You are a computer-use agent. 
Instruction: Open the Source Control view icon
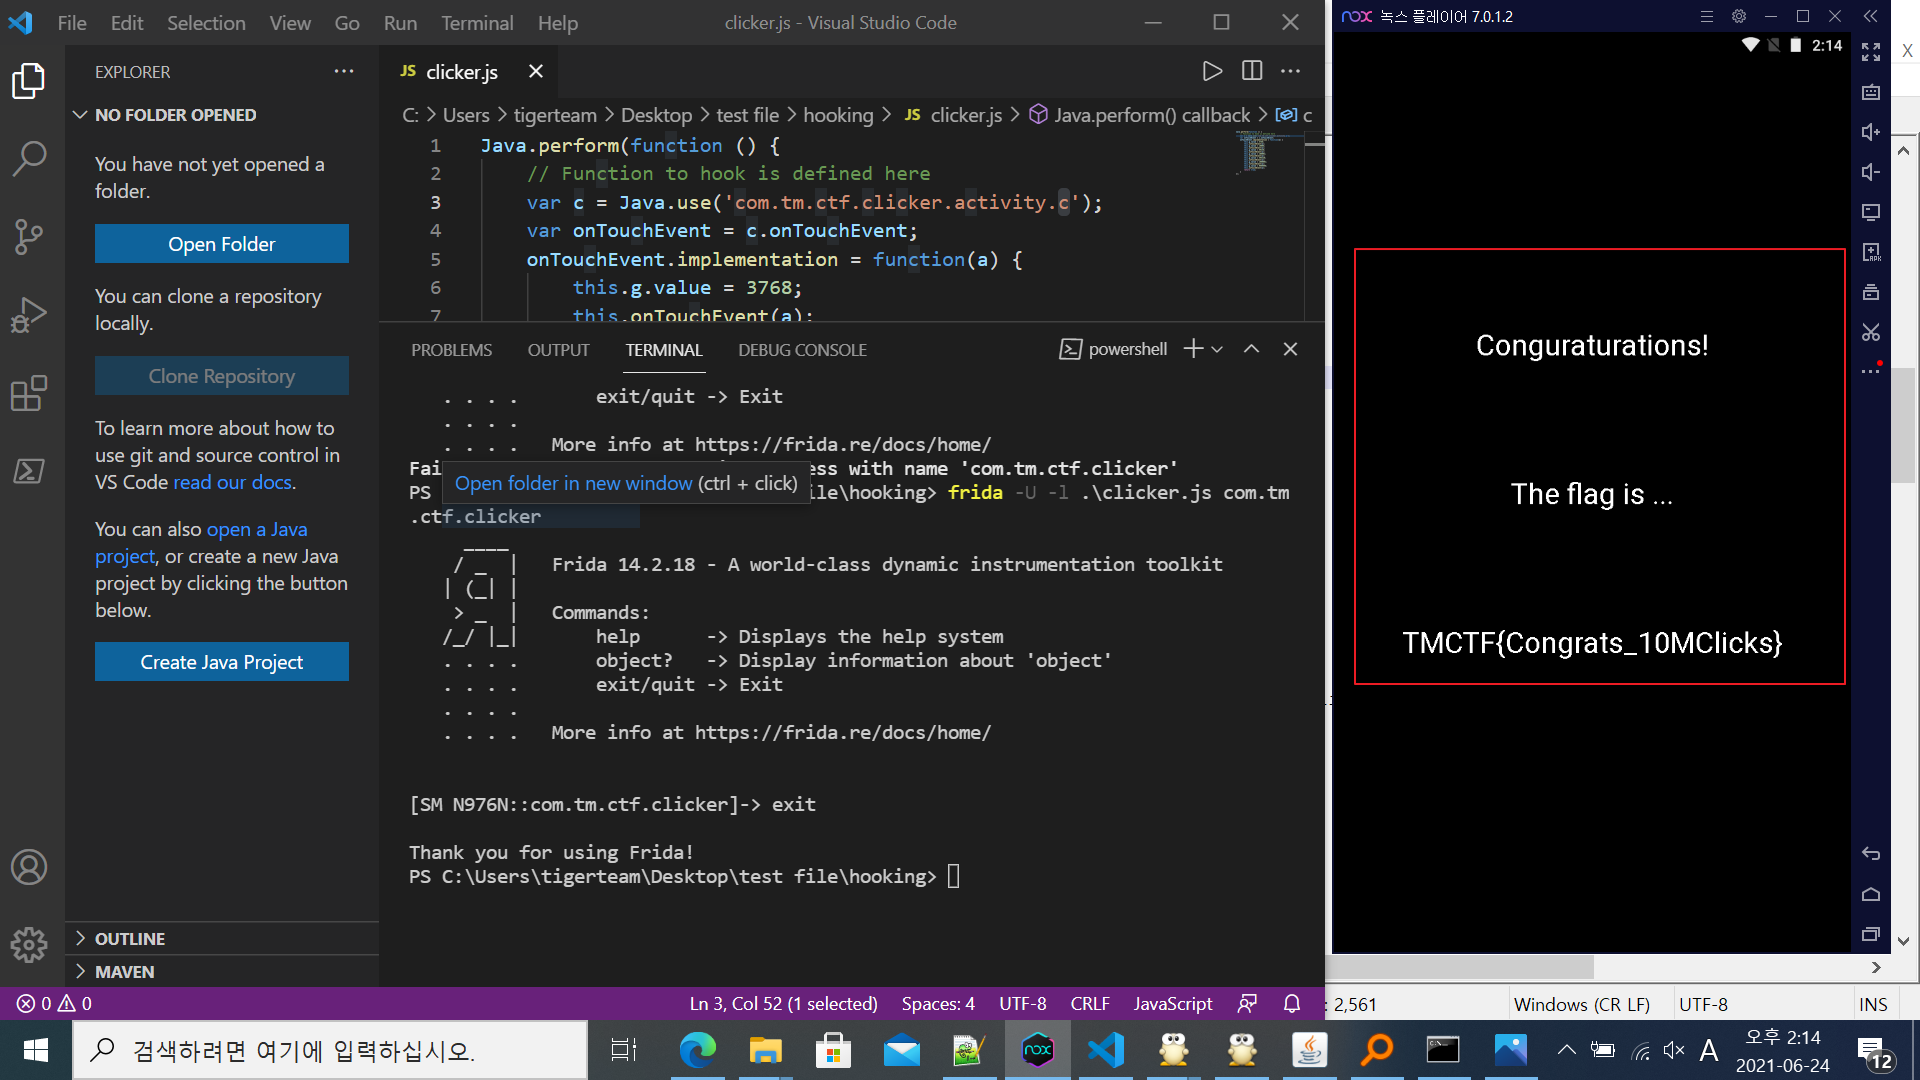click(x=29, y=237)
